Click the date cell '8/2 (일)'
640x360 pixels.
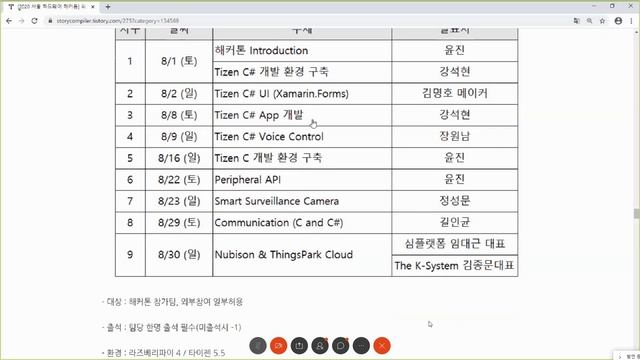click(179, 93)
